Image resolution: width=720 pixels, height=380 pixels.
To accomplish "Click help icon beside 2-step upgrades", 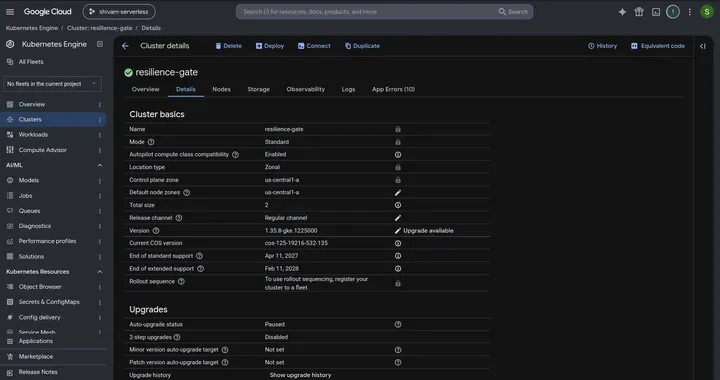I will pos(177,337).
